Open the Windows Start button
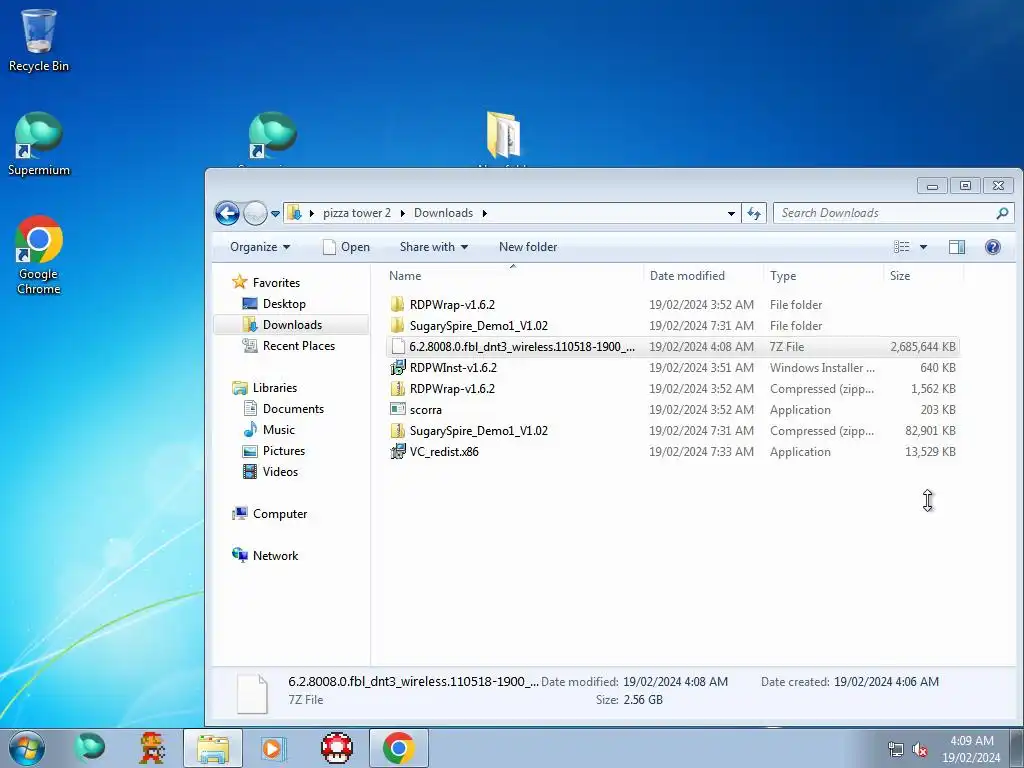 pos(27,748)
